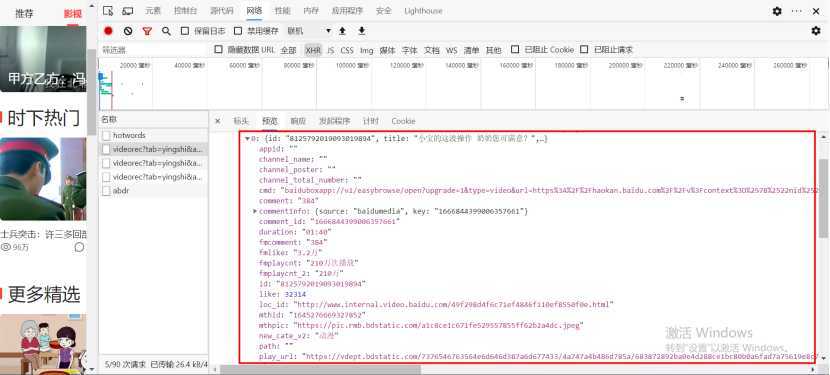Open the 内存 panel tab
Image resolution: width=830 pixels, height=375 pixels.
[311, 11]
